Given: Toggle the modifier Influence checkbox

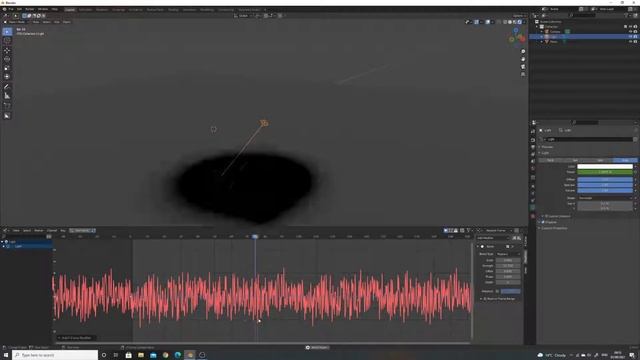Looking at the screenshot, I should click(497, 291).
